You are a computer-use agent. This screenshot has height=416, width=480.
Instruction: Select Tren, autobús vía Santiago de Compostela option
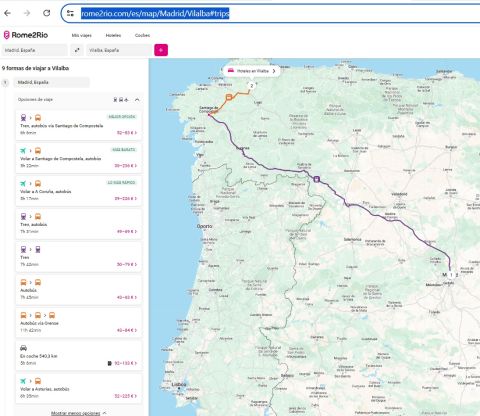click(79, 125)
